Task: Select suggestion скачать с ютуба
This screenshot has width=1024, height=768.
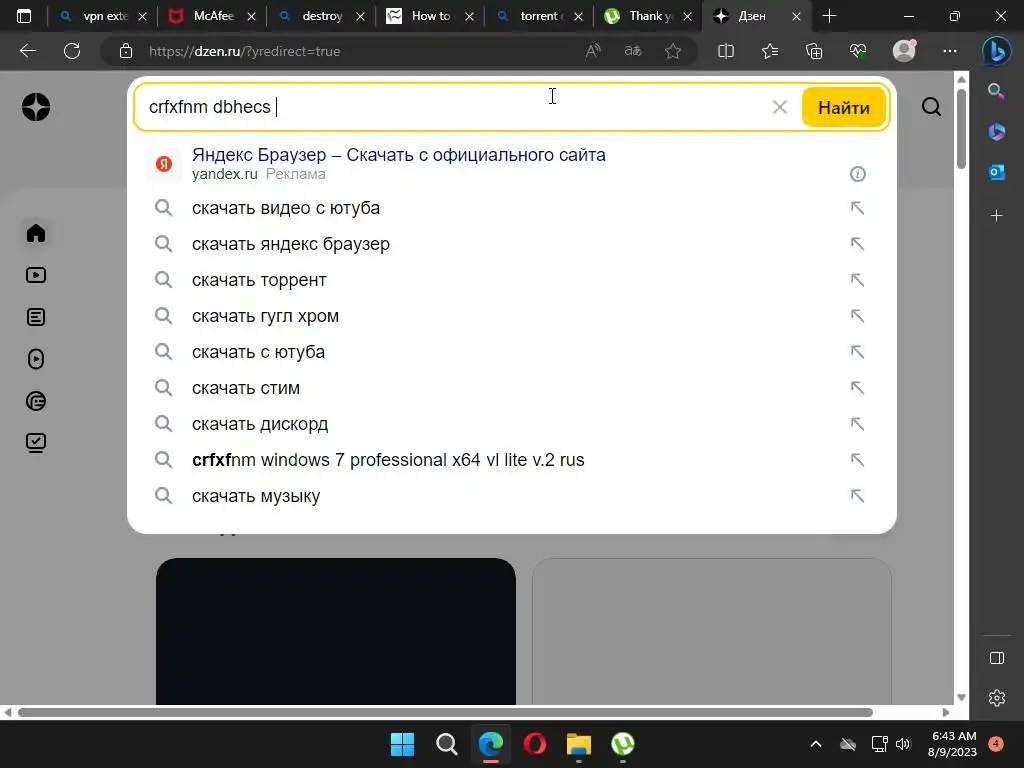Action: pos(511,352)
